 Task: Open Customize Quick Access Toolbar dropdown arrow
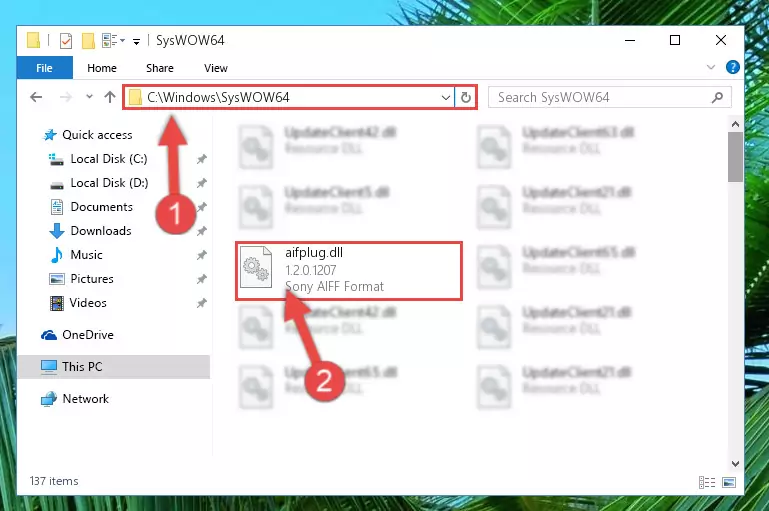pos(136,42)
